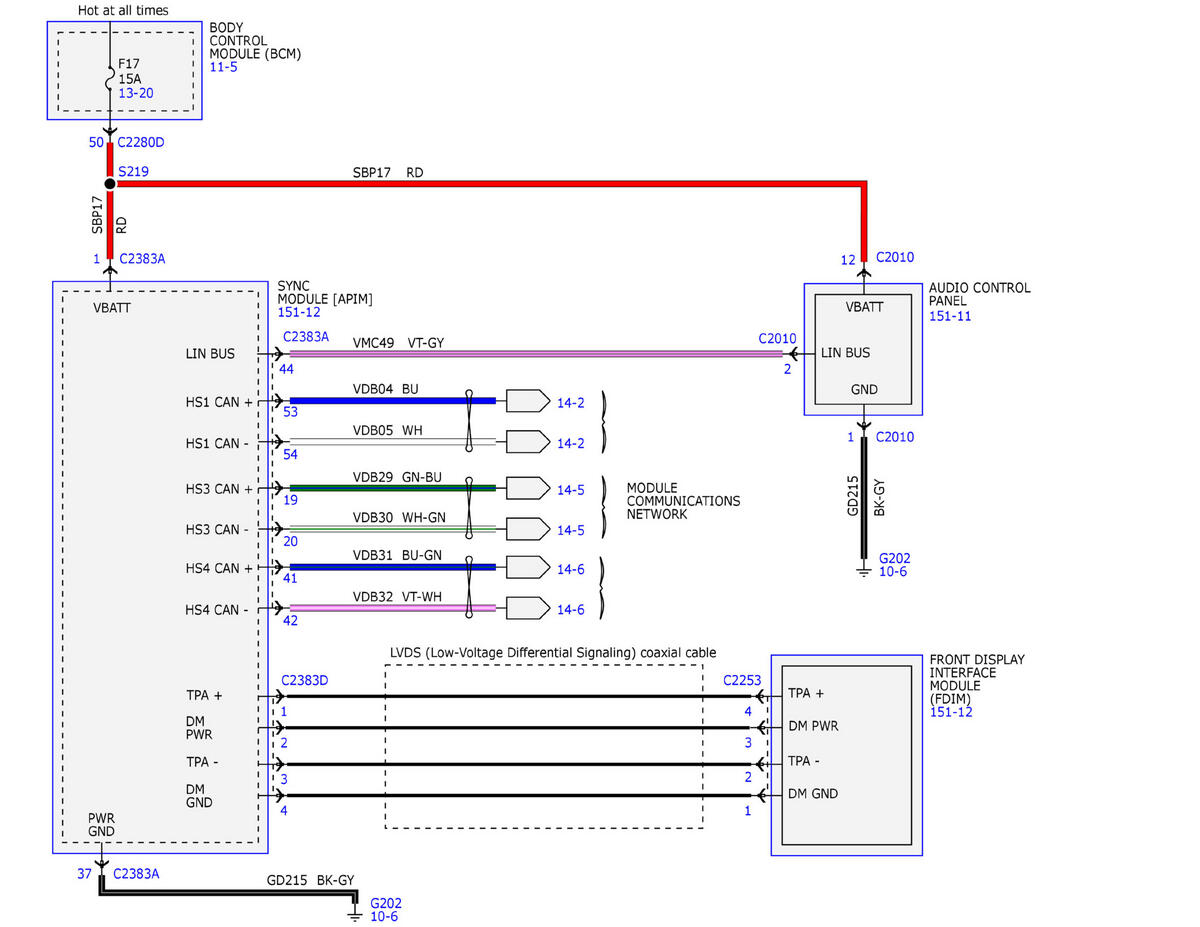The width and height of the screenshot is (1200, 927).
Task: Click the LVDS coaxial cable caption
Action: (x=553, y=653)
